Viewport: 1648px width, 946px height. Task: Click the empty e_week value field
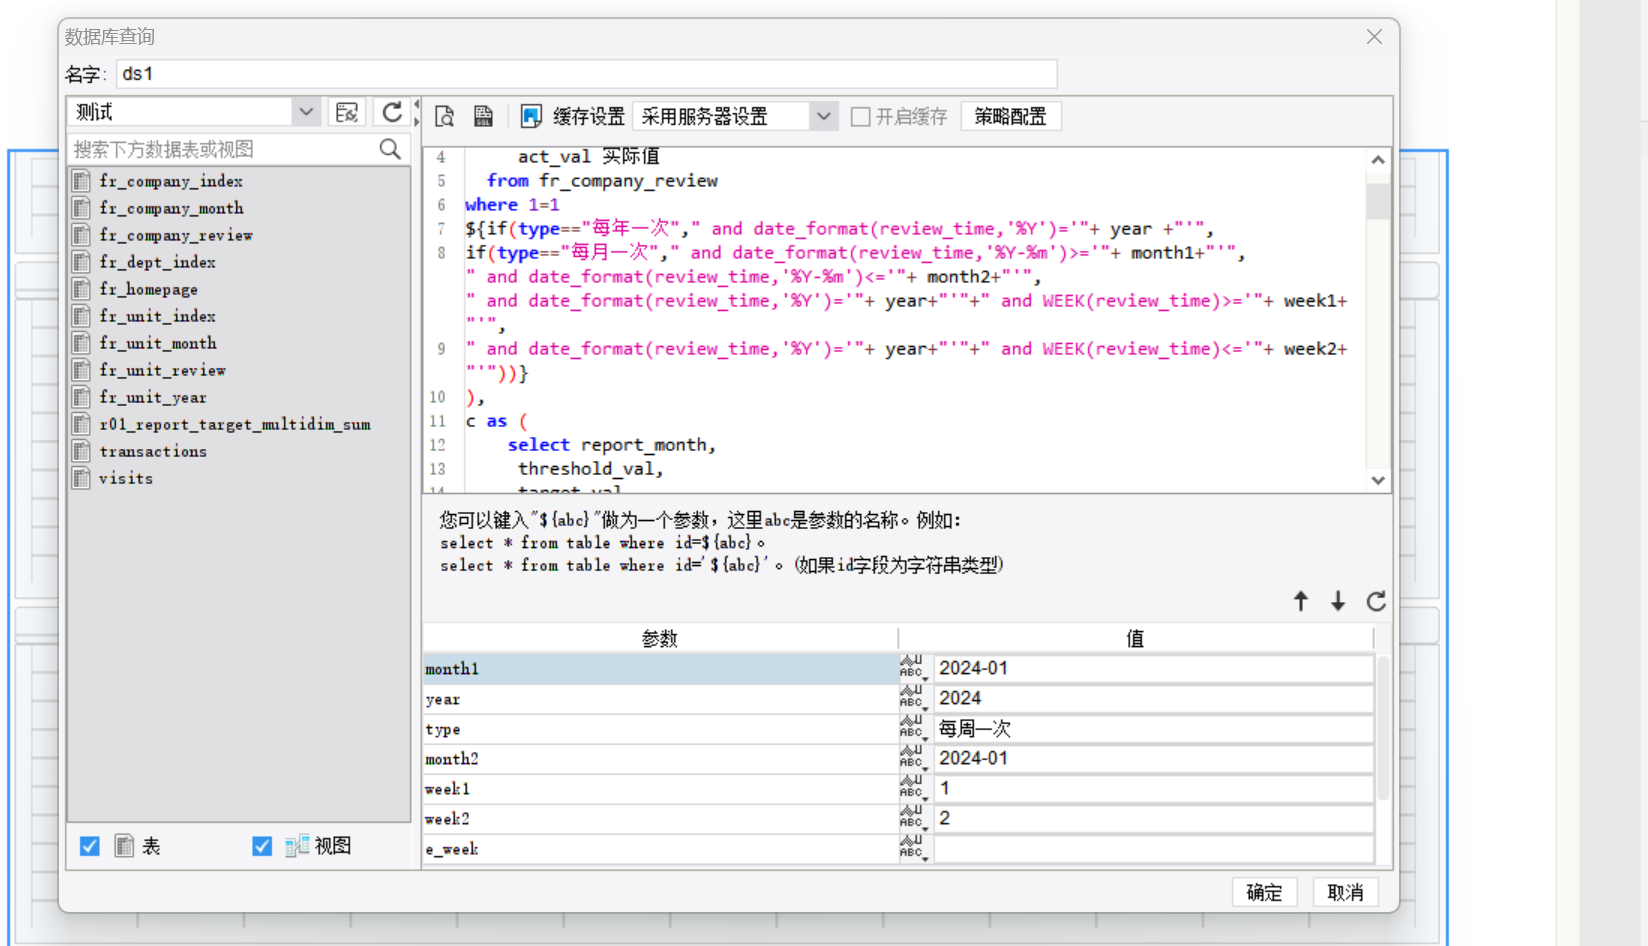[1154, 848]
